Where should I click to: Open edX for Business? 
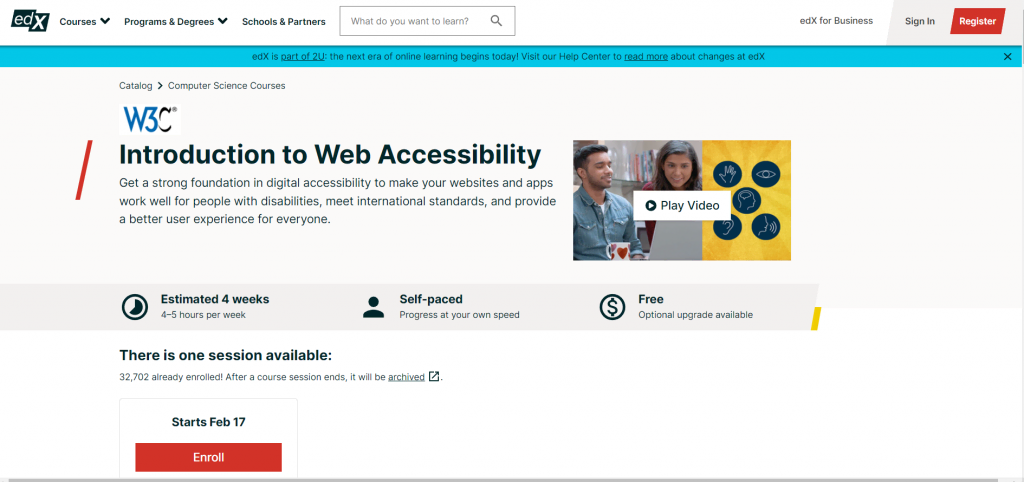tap(836, 21)
